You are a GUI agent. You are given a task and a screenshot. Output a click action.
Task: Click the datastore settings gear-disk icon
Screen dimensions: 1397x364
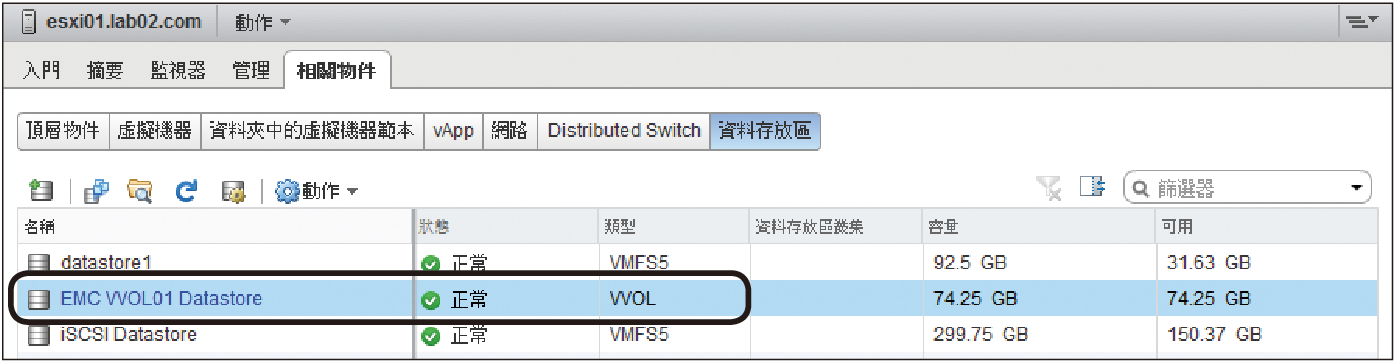233,190
